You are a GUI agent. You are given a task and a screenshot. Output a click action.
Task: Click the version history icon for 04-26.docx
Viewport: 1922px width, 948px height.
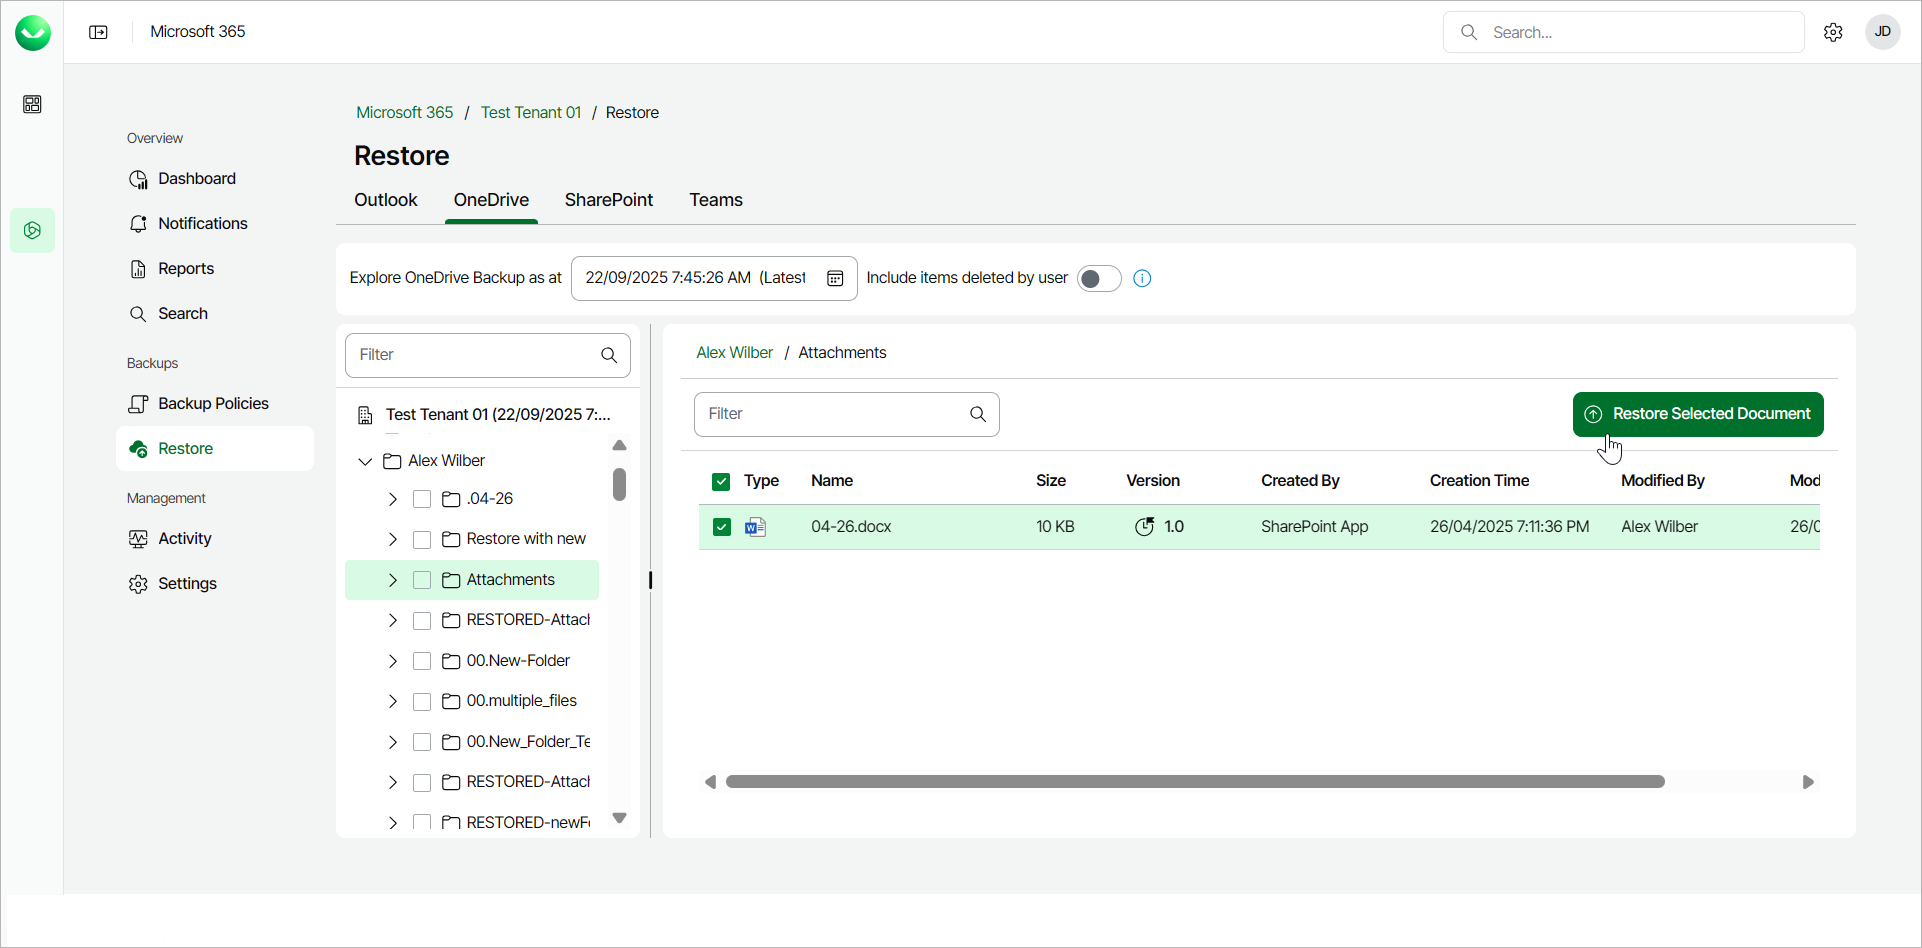(x=1144, y=526)
